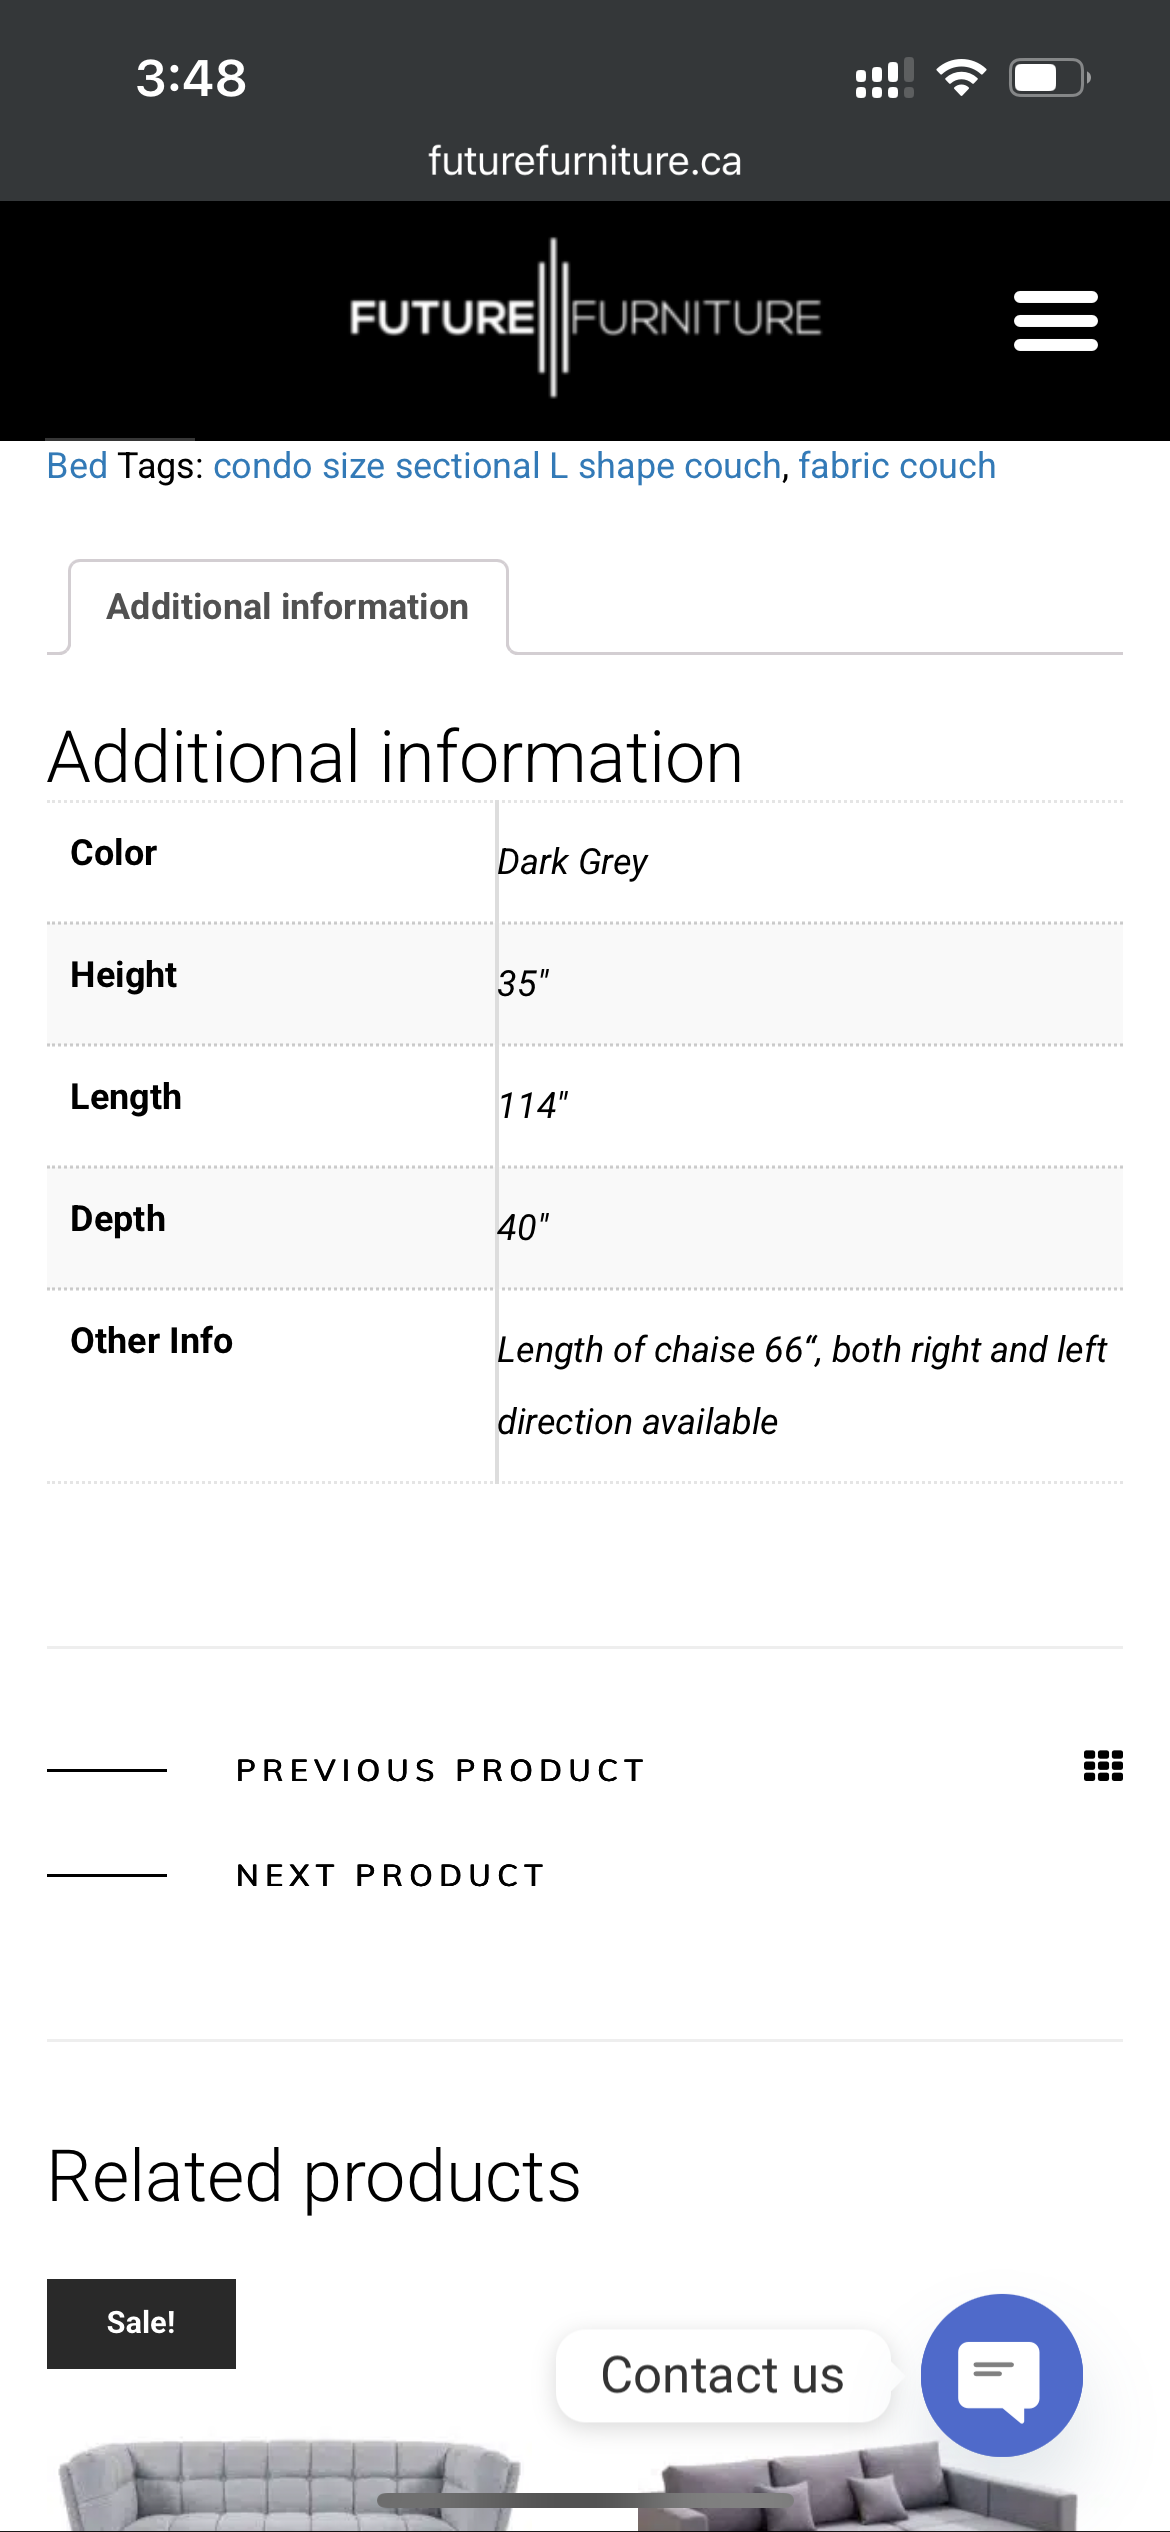Tap the 3:48 clock in status bar
The image size is (1170, 2532).
pos(191,78)
